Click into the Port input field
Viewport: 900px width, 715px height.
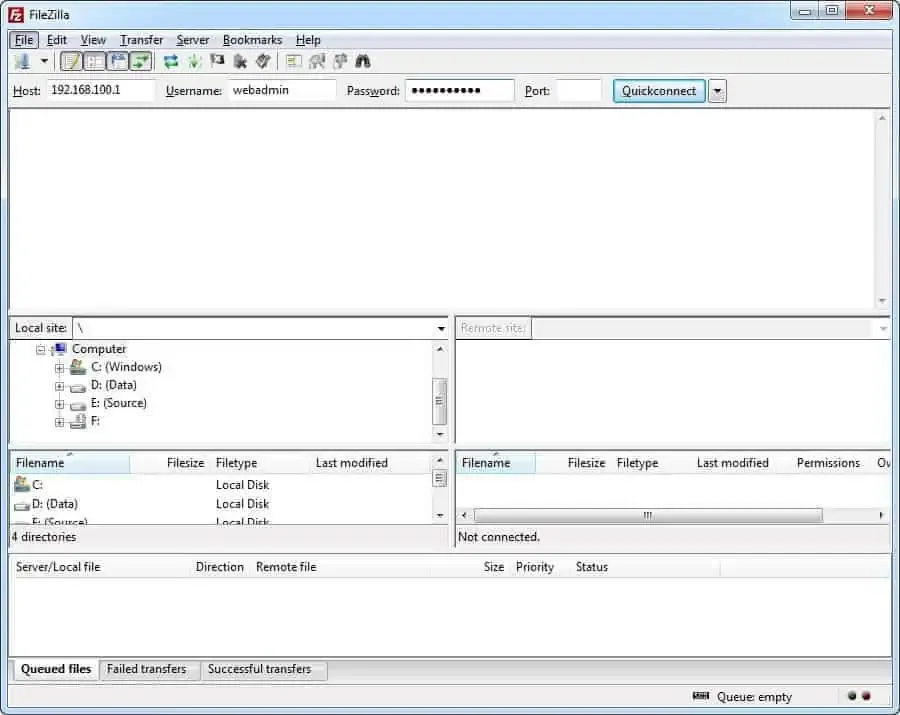click(x=579, y=91)
